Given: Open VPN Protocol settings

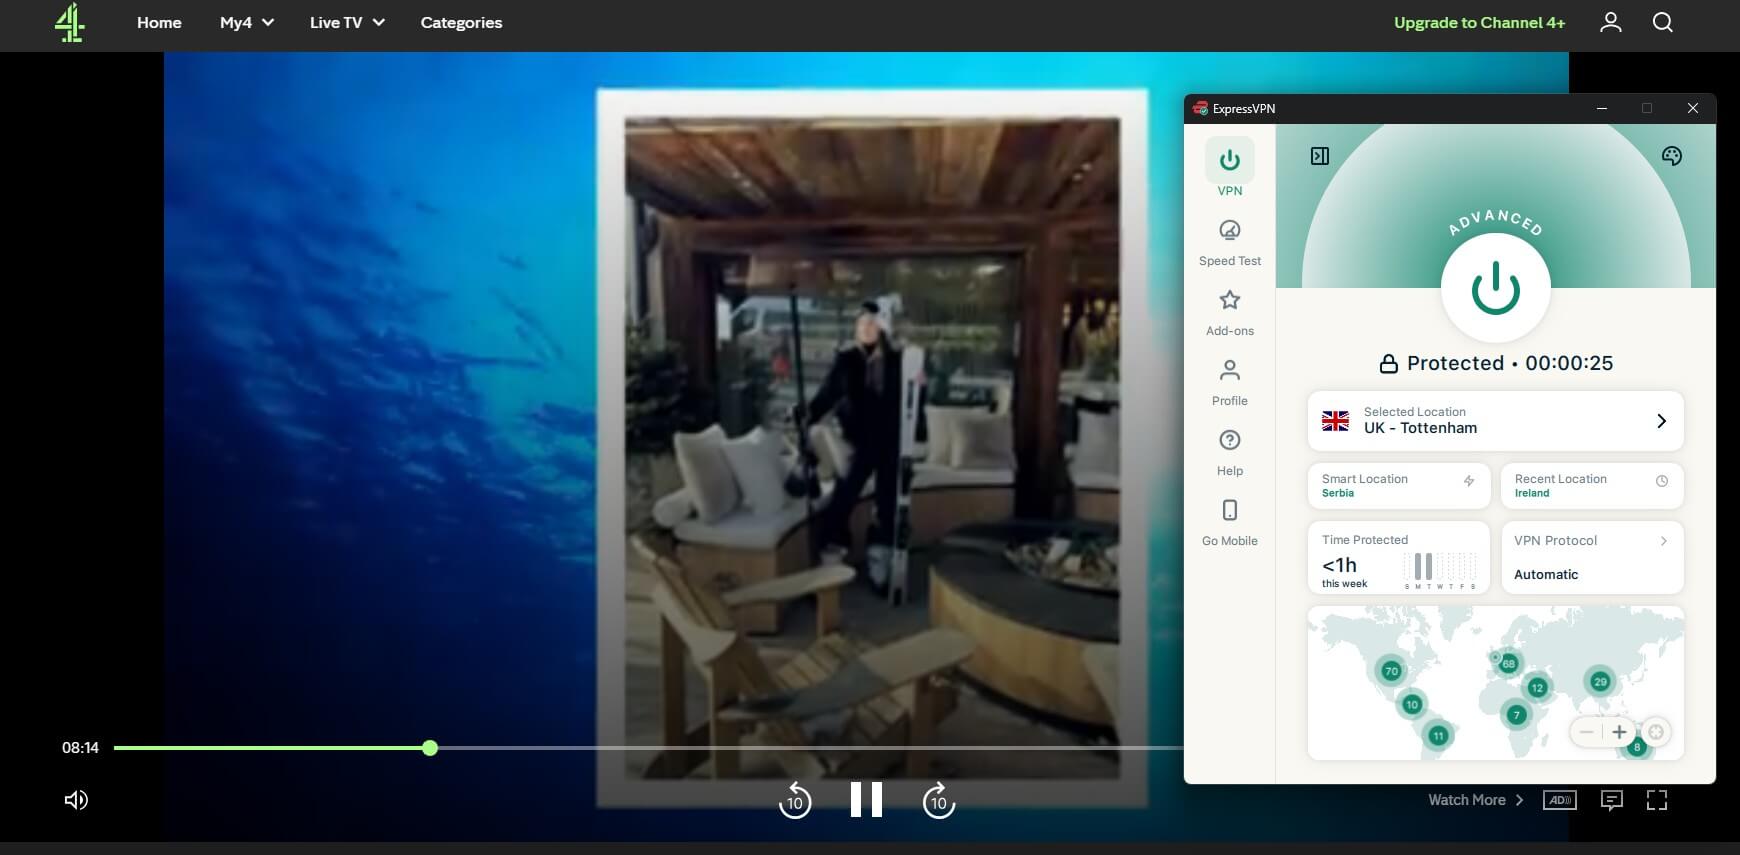Looking at the screenshot, I should (1592, 557).
